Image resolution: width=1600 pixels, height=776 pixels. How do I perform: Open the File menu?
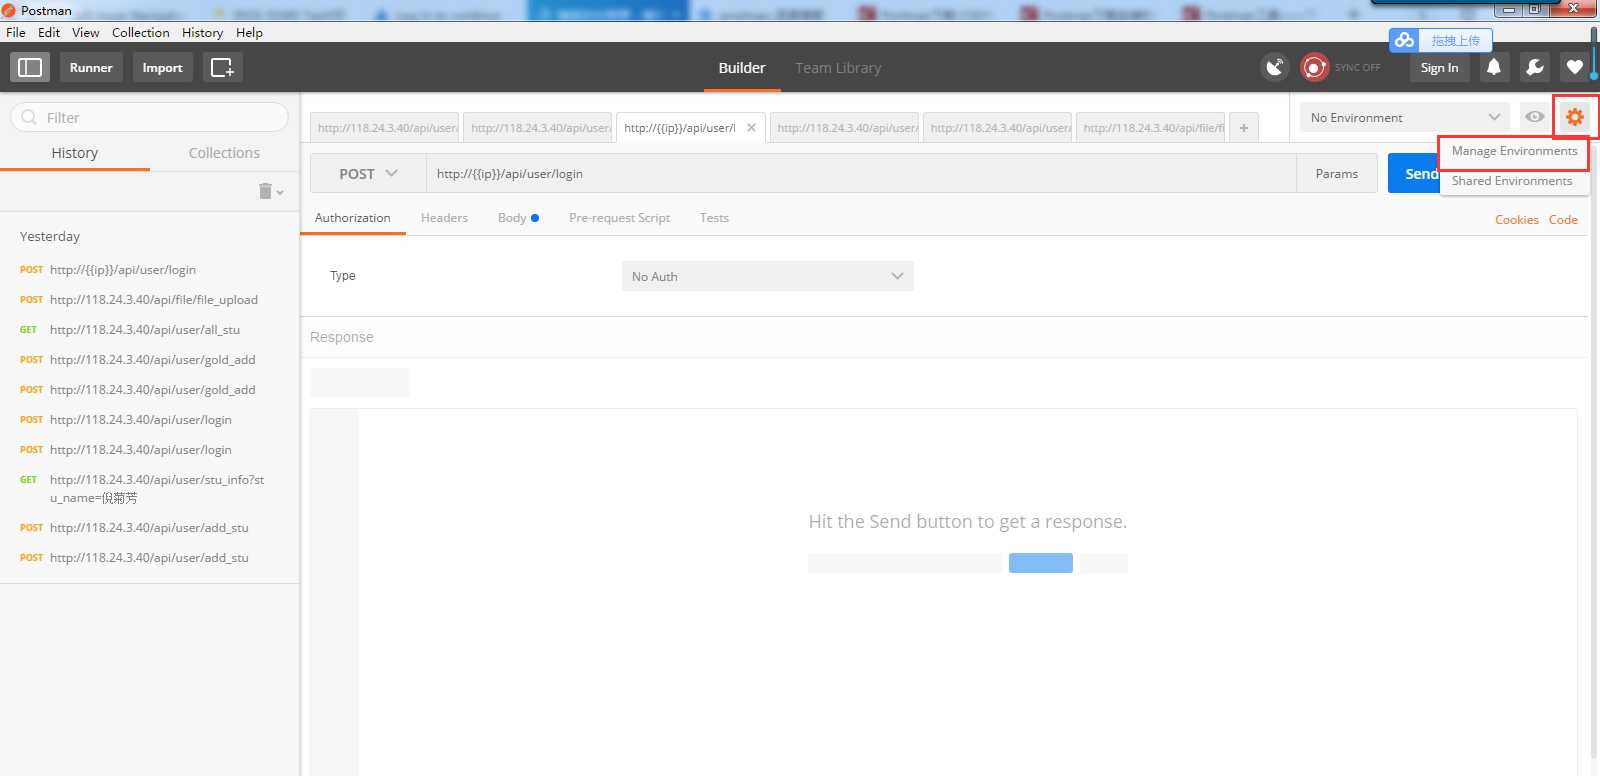click(16, 32)
